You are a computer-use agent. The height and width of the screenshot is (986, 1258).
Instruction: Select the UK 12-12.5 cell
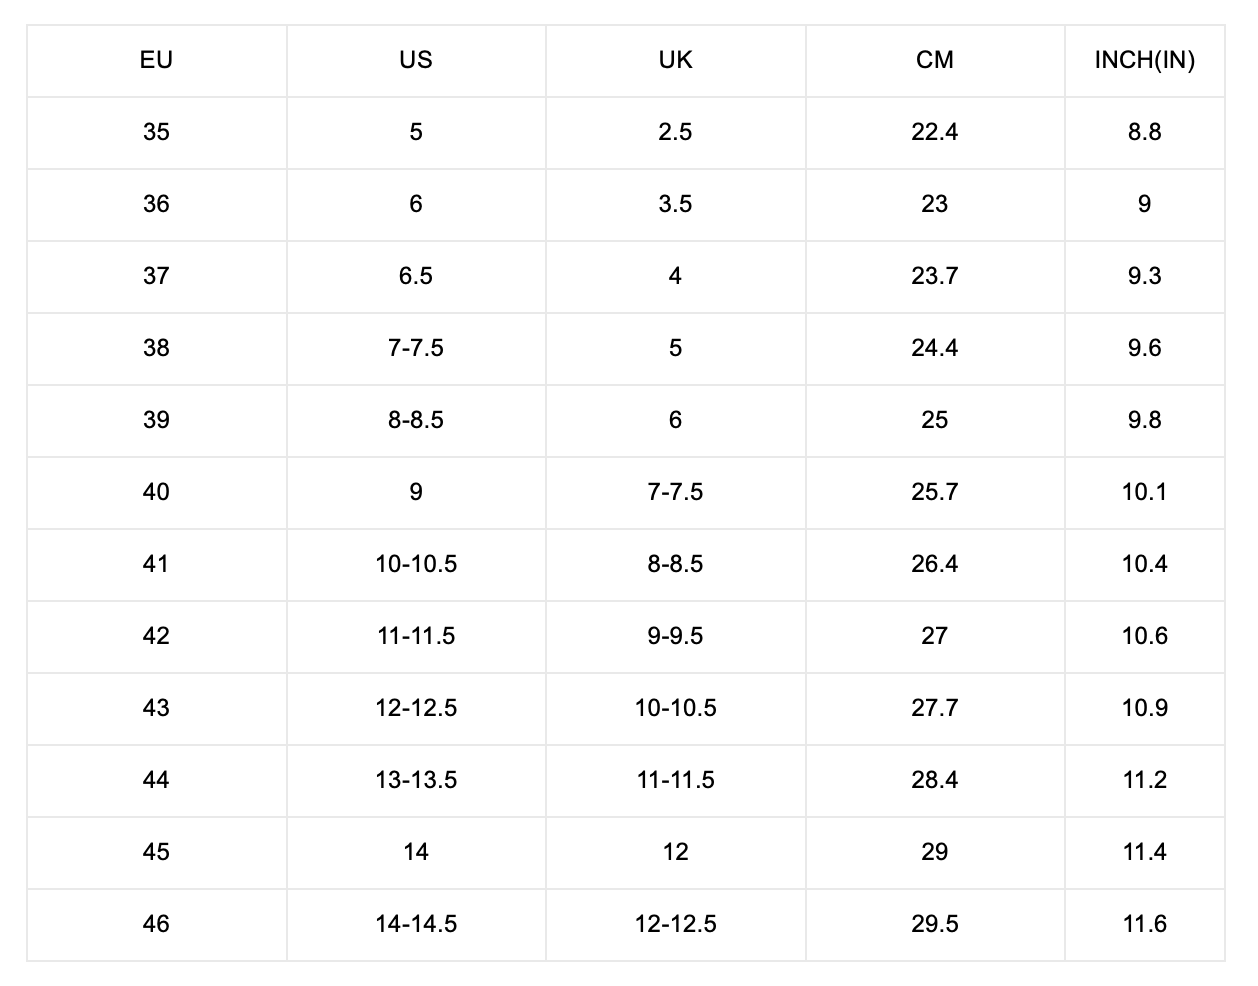point(675,924)
